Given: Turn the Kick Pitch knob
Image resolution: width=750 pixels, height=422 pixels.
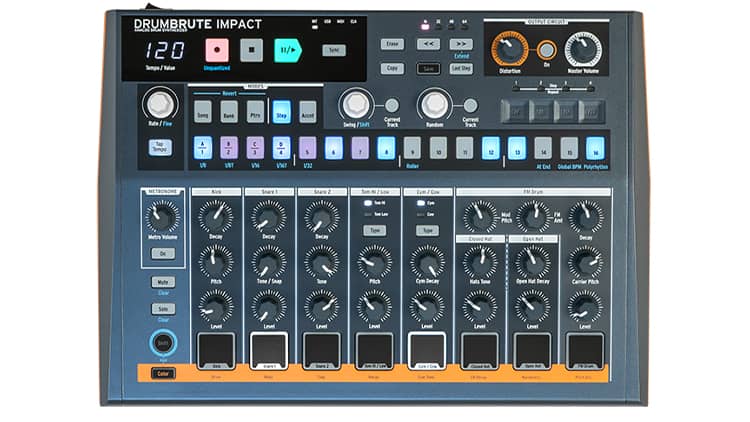Looking at the screenshot, I should [x=216, y=261].
